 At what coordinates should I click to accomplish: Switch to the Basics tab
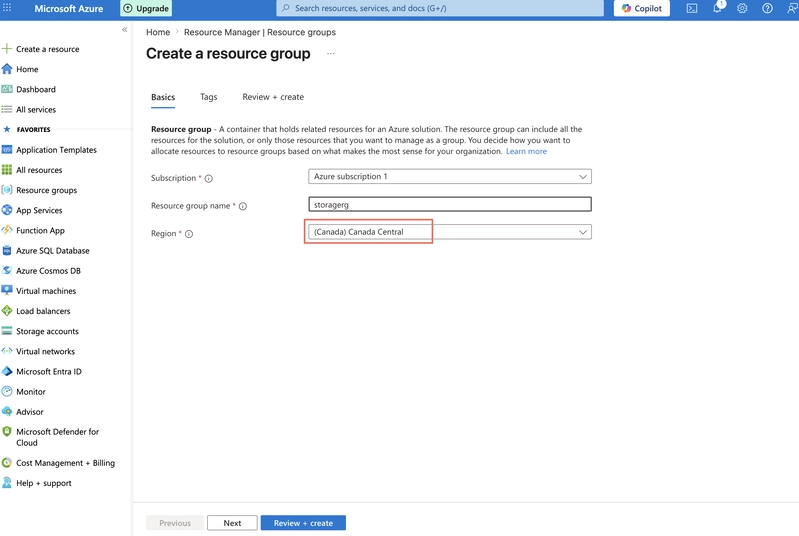tap(163, 97)
